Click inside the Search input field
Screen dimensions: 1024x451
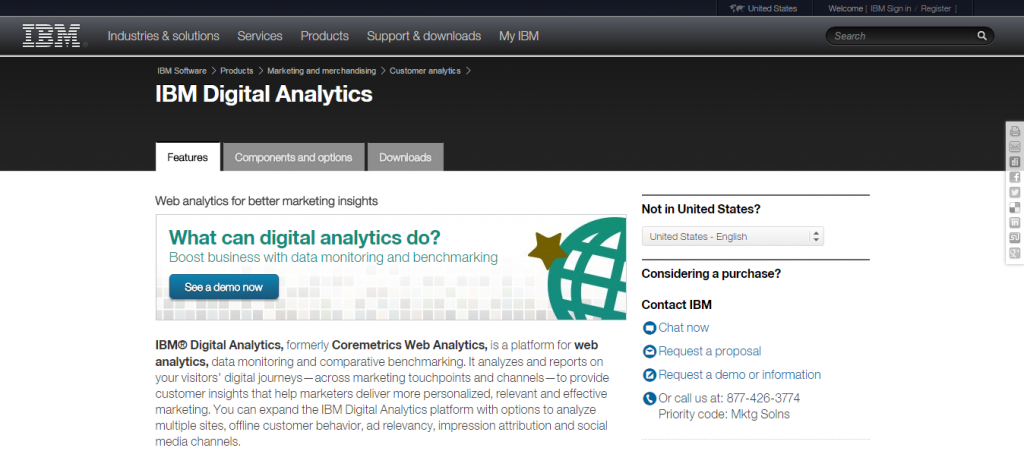tap(900, 36)
